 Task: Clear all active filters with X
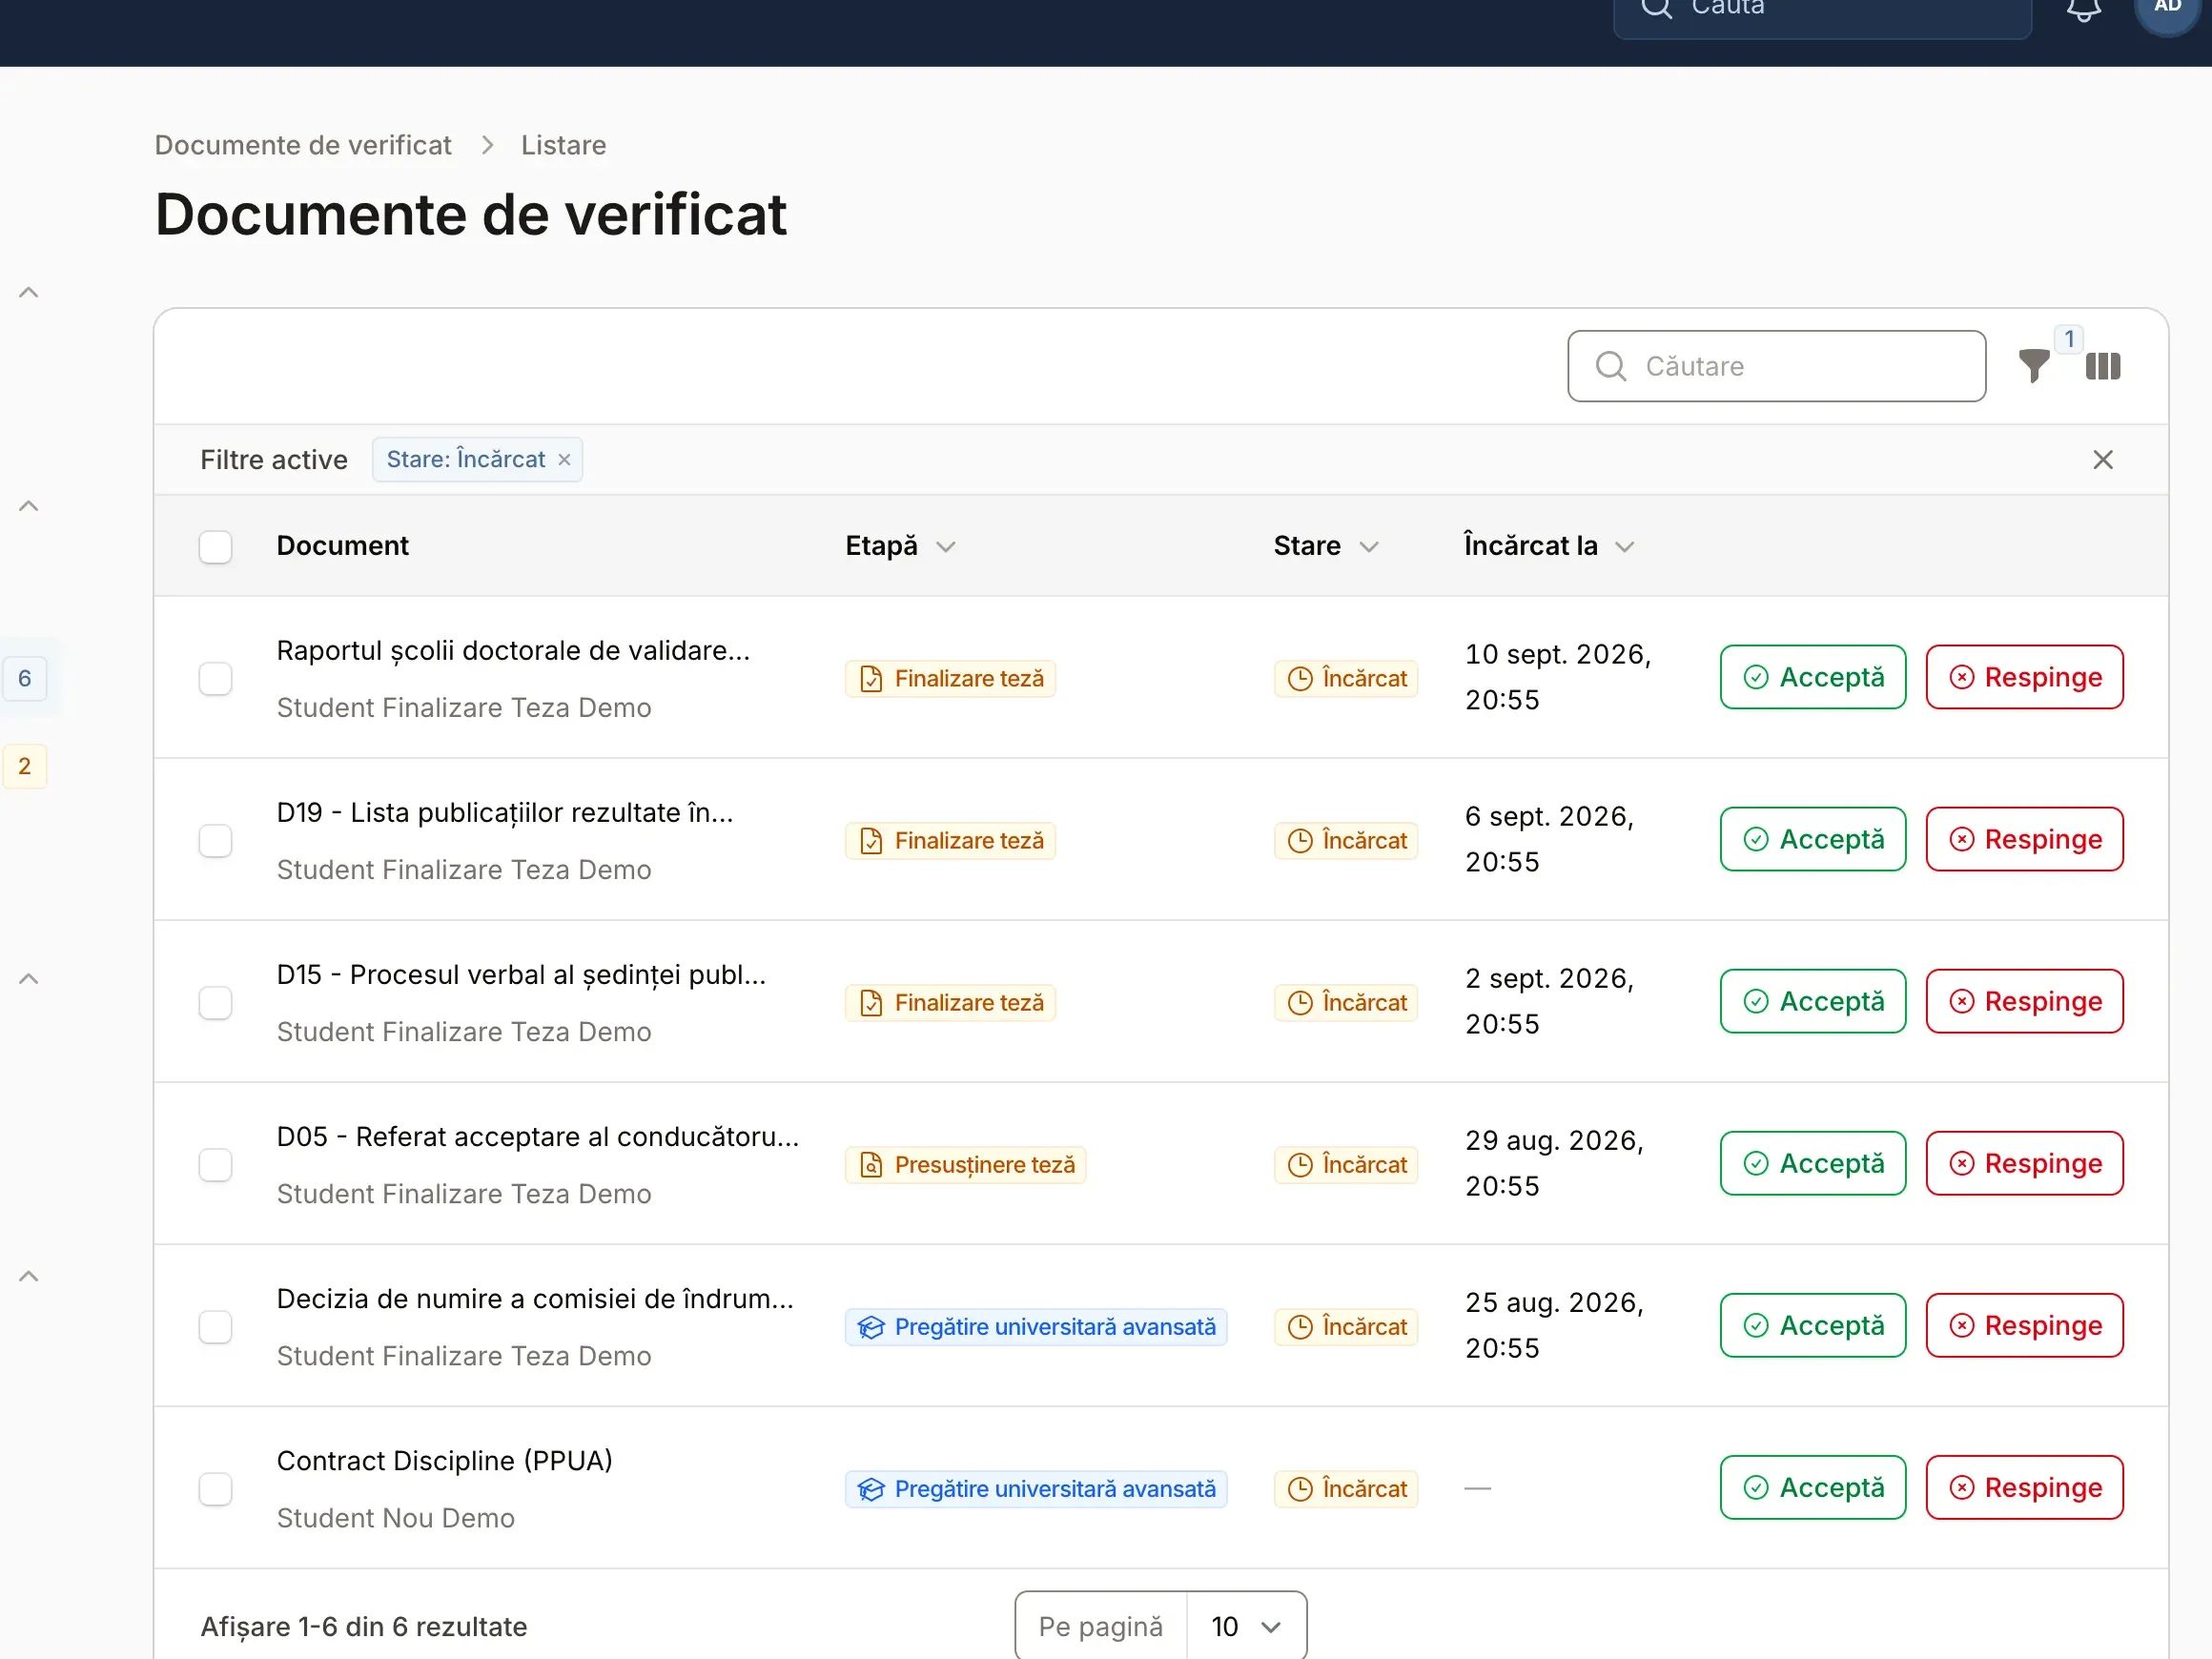(x=2102, y=459)
